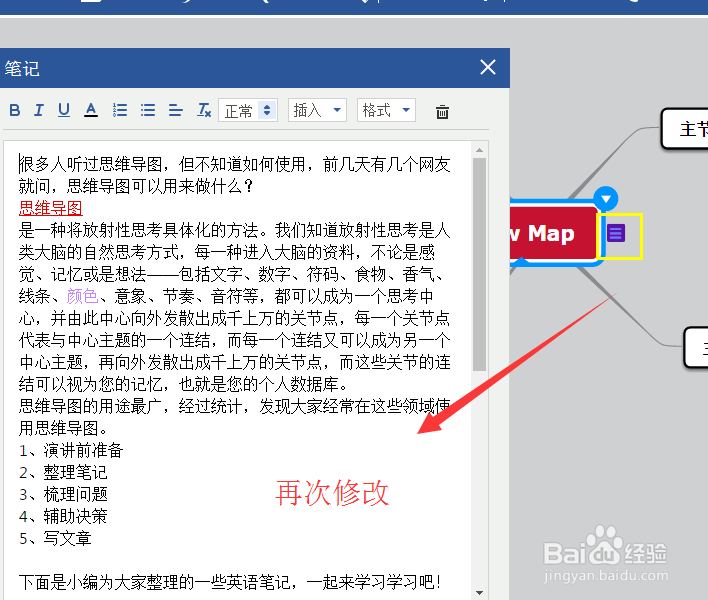Viewport: 708px width, 600px height.
Task: Open the purple note icon next to the Map node
Action: (x=616, y=233)
